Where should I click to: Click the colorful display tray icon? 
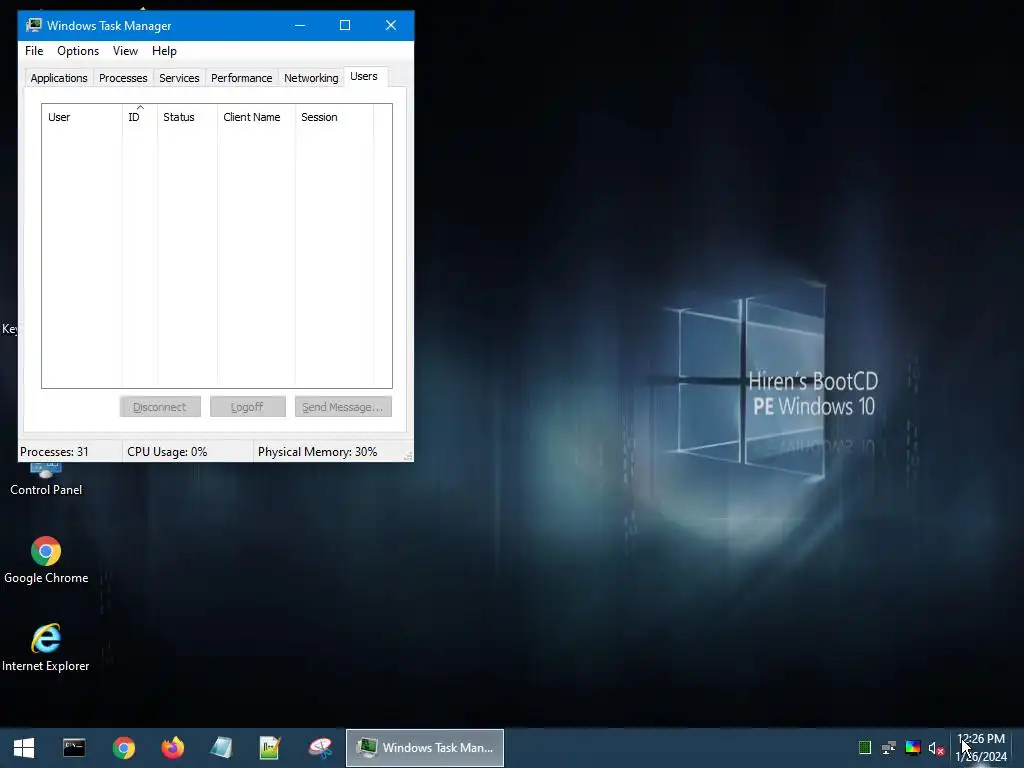[x=913, y=748]
